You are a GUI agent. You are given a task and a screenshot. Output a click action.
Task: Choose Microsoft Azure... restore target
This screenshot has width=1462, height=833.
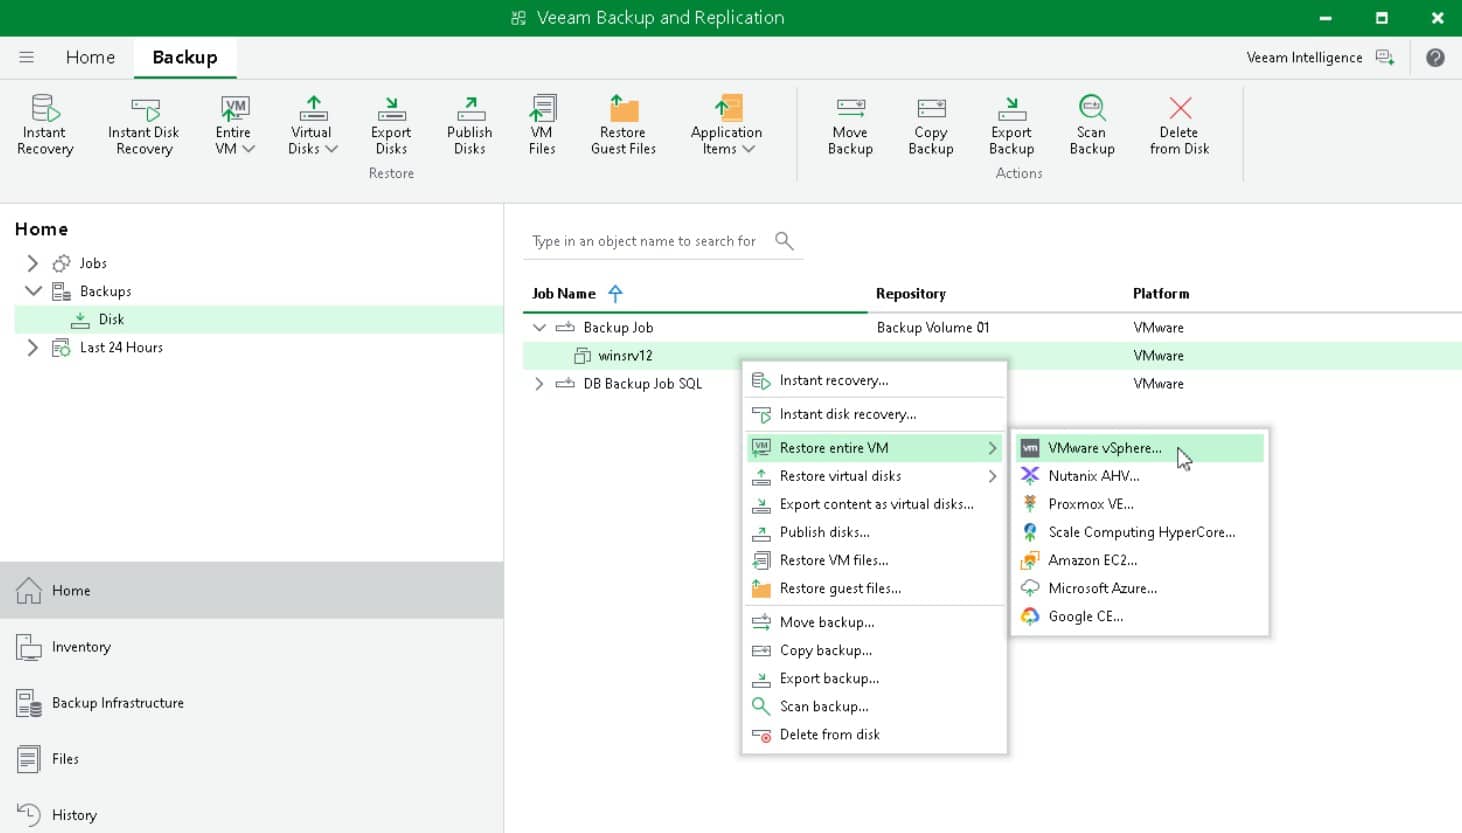coord(1140,588)
